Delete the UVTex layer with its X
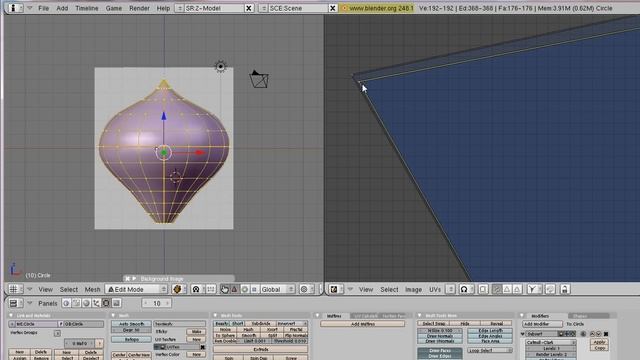 click(x=202, y=347)
